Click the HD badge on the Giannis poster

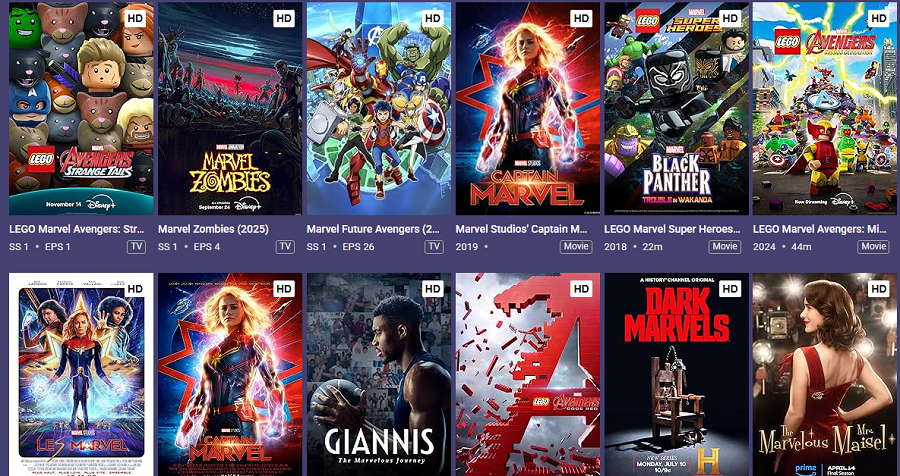click(433, 289)
